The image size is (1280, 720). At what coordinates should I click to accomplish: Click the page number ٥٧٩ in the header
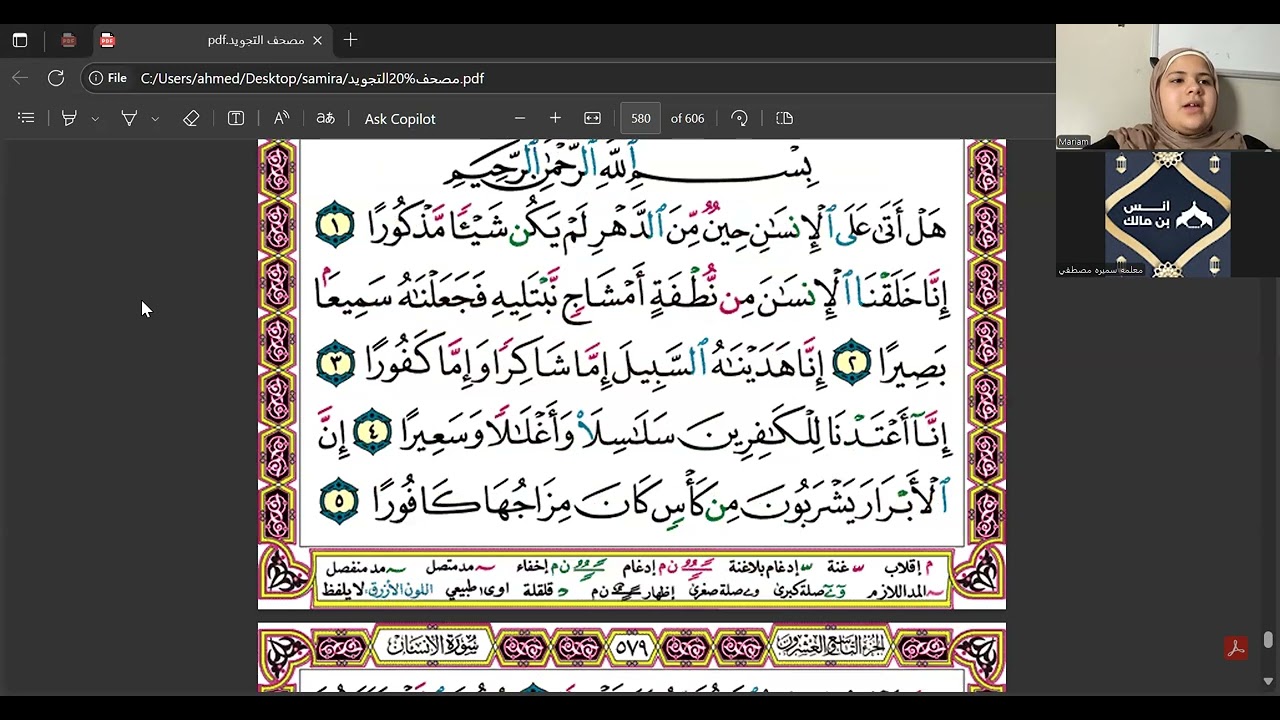coord(631,648)
